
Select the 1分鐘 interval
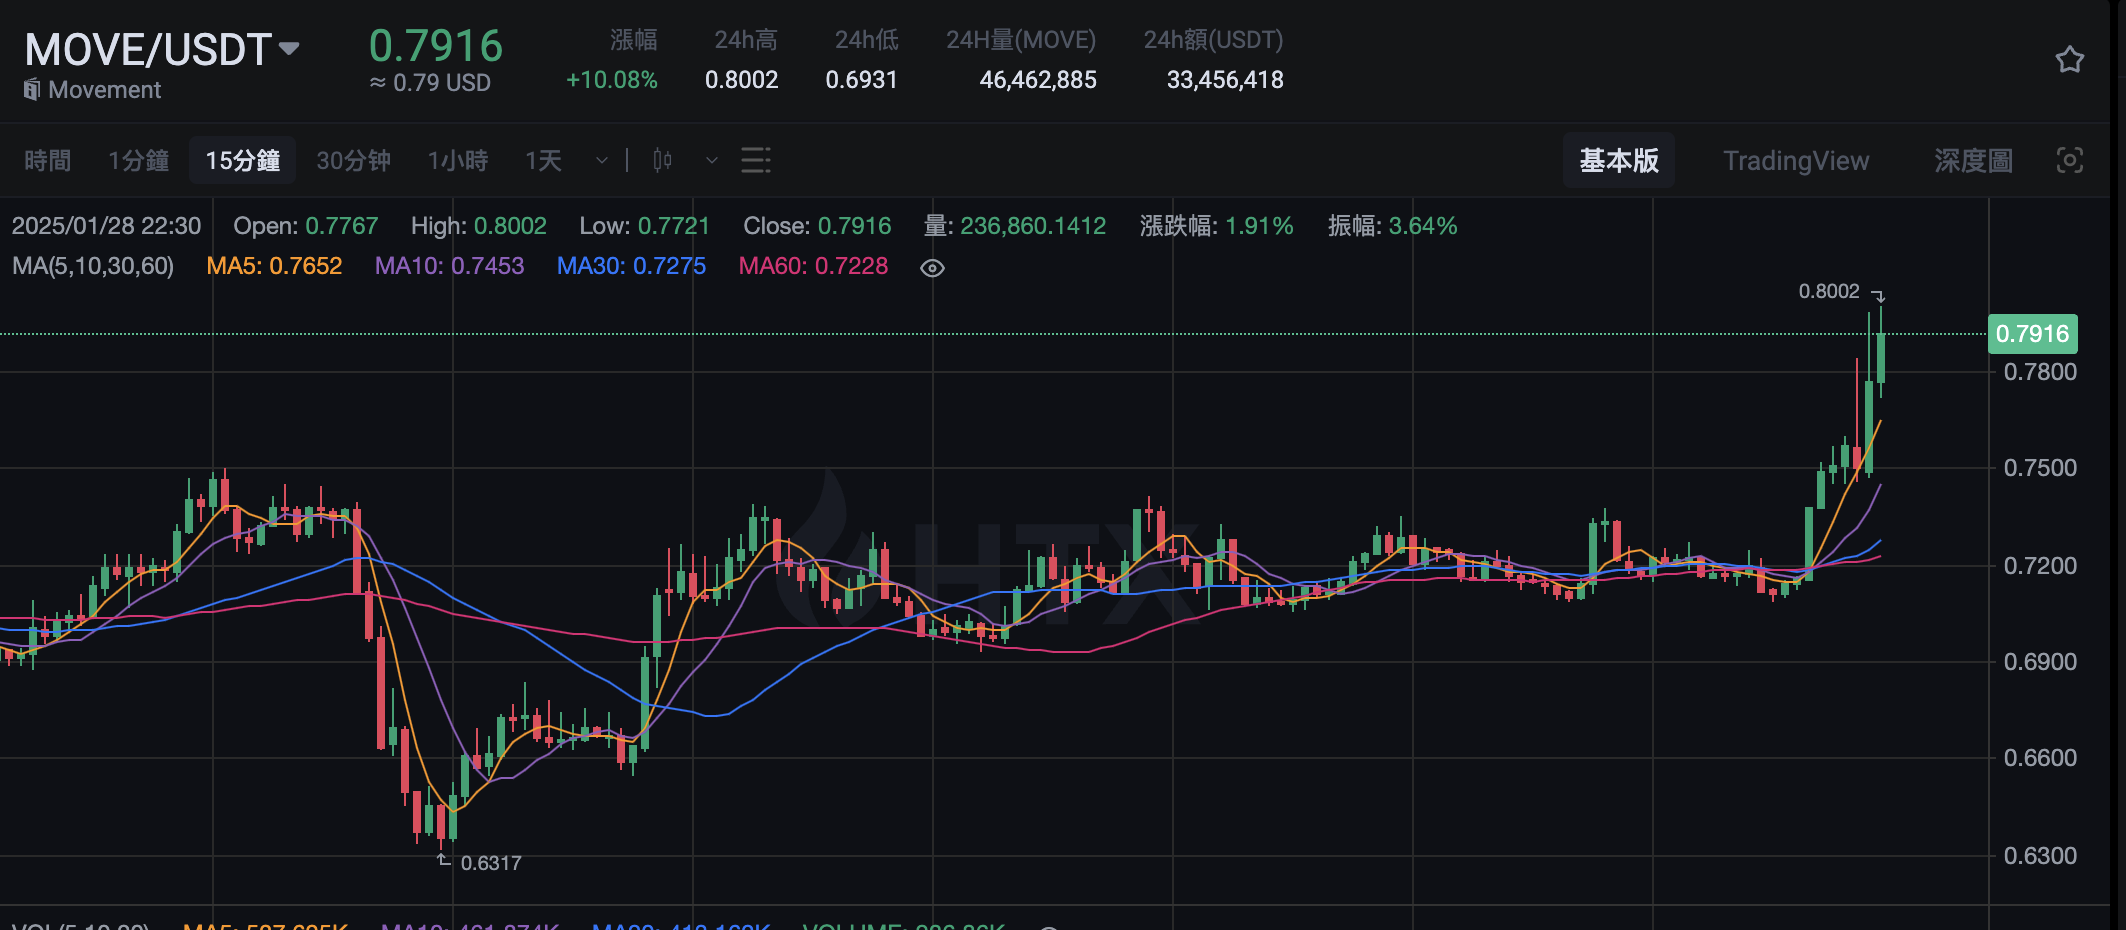(x=138, y=160)
